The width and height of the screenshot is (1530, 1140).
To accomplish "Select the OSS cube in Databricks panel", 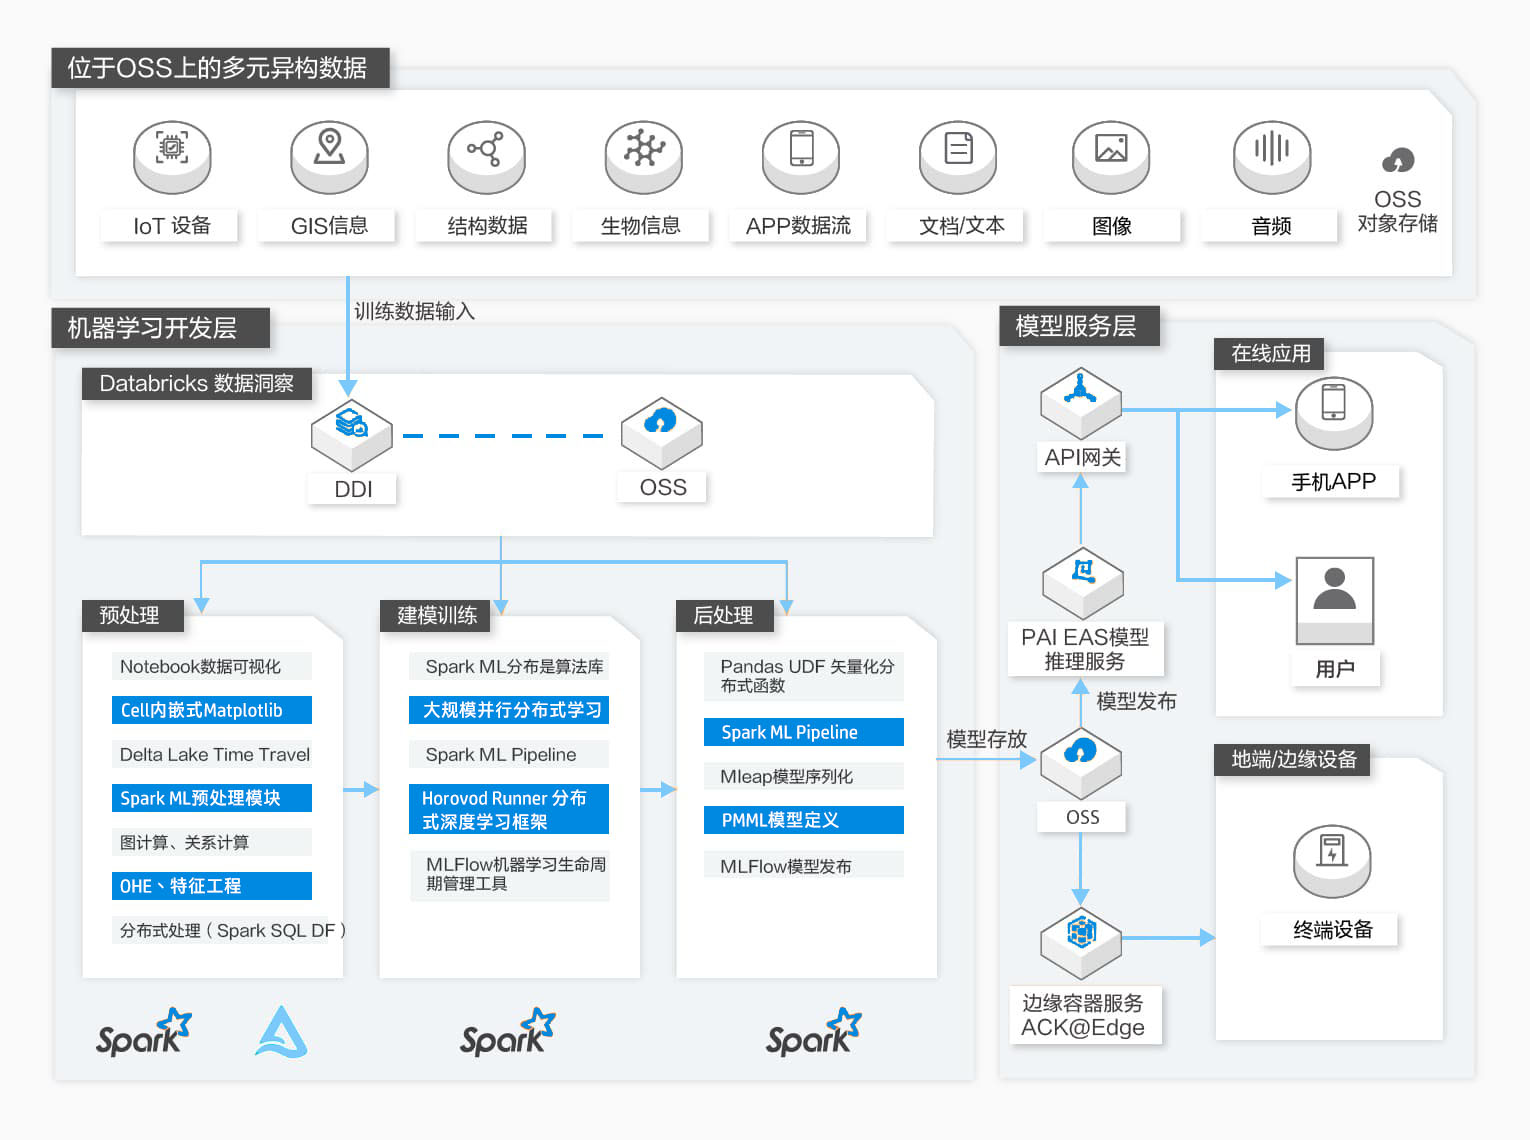I will [x=662, y=433].
